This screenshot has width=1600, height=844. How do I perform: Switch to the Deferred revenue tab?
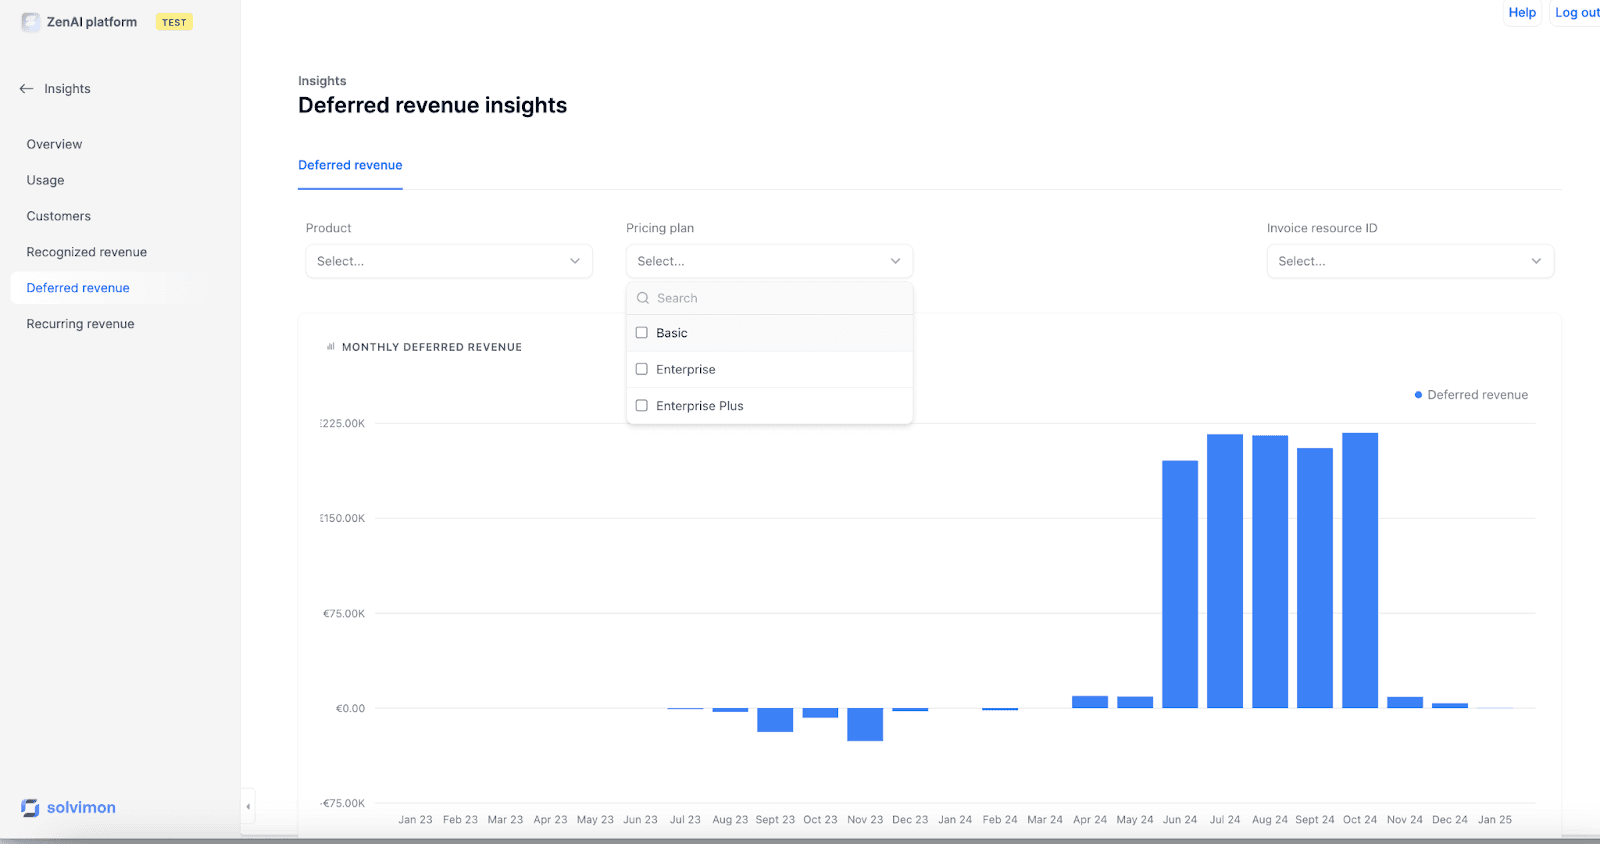(350, 165)
